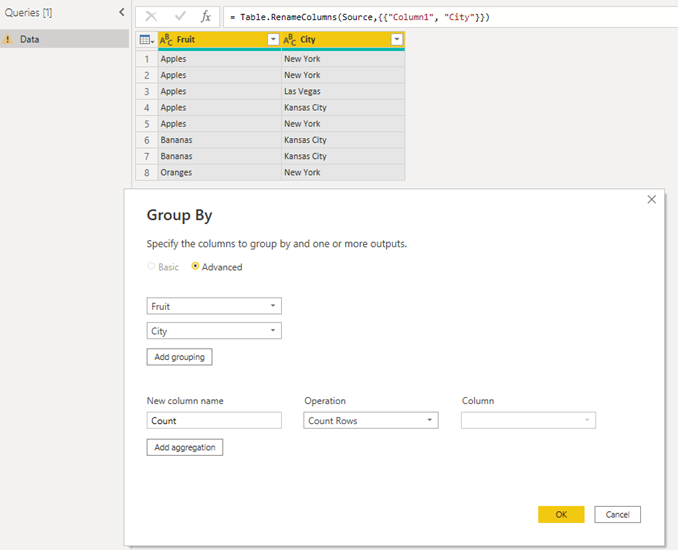678x550 pixels.
Task: Cancel the Group By dialog
Action: [617, 515]
